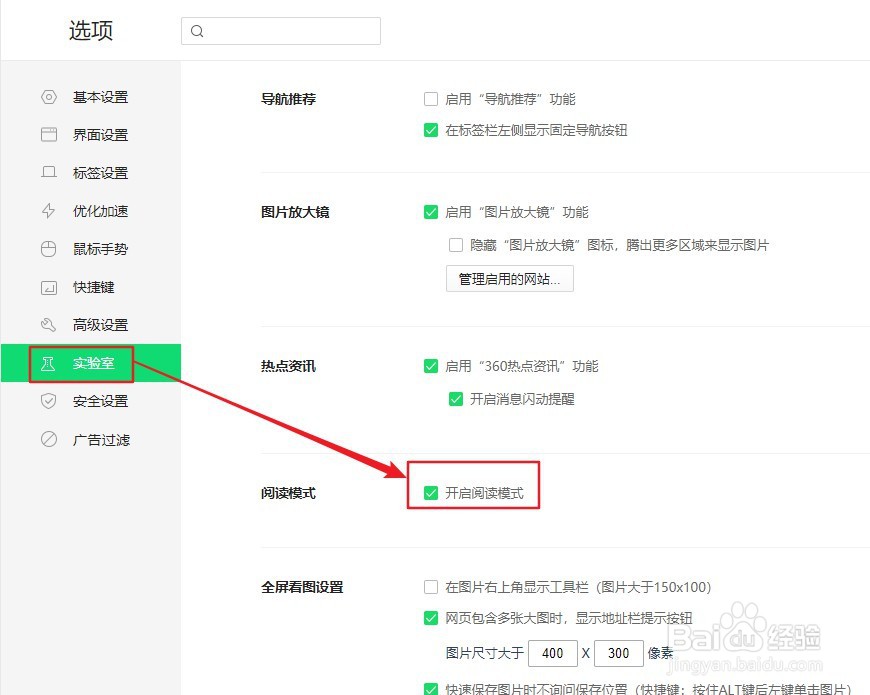Click the 鼠标手势 sidebar icon
The image size is (870, 695).
pyautogui.click(x=48, y=249)
